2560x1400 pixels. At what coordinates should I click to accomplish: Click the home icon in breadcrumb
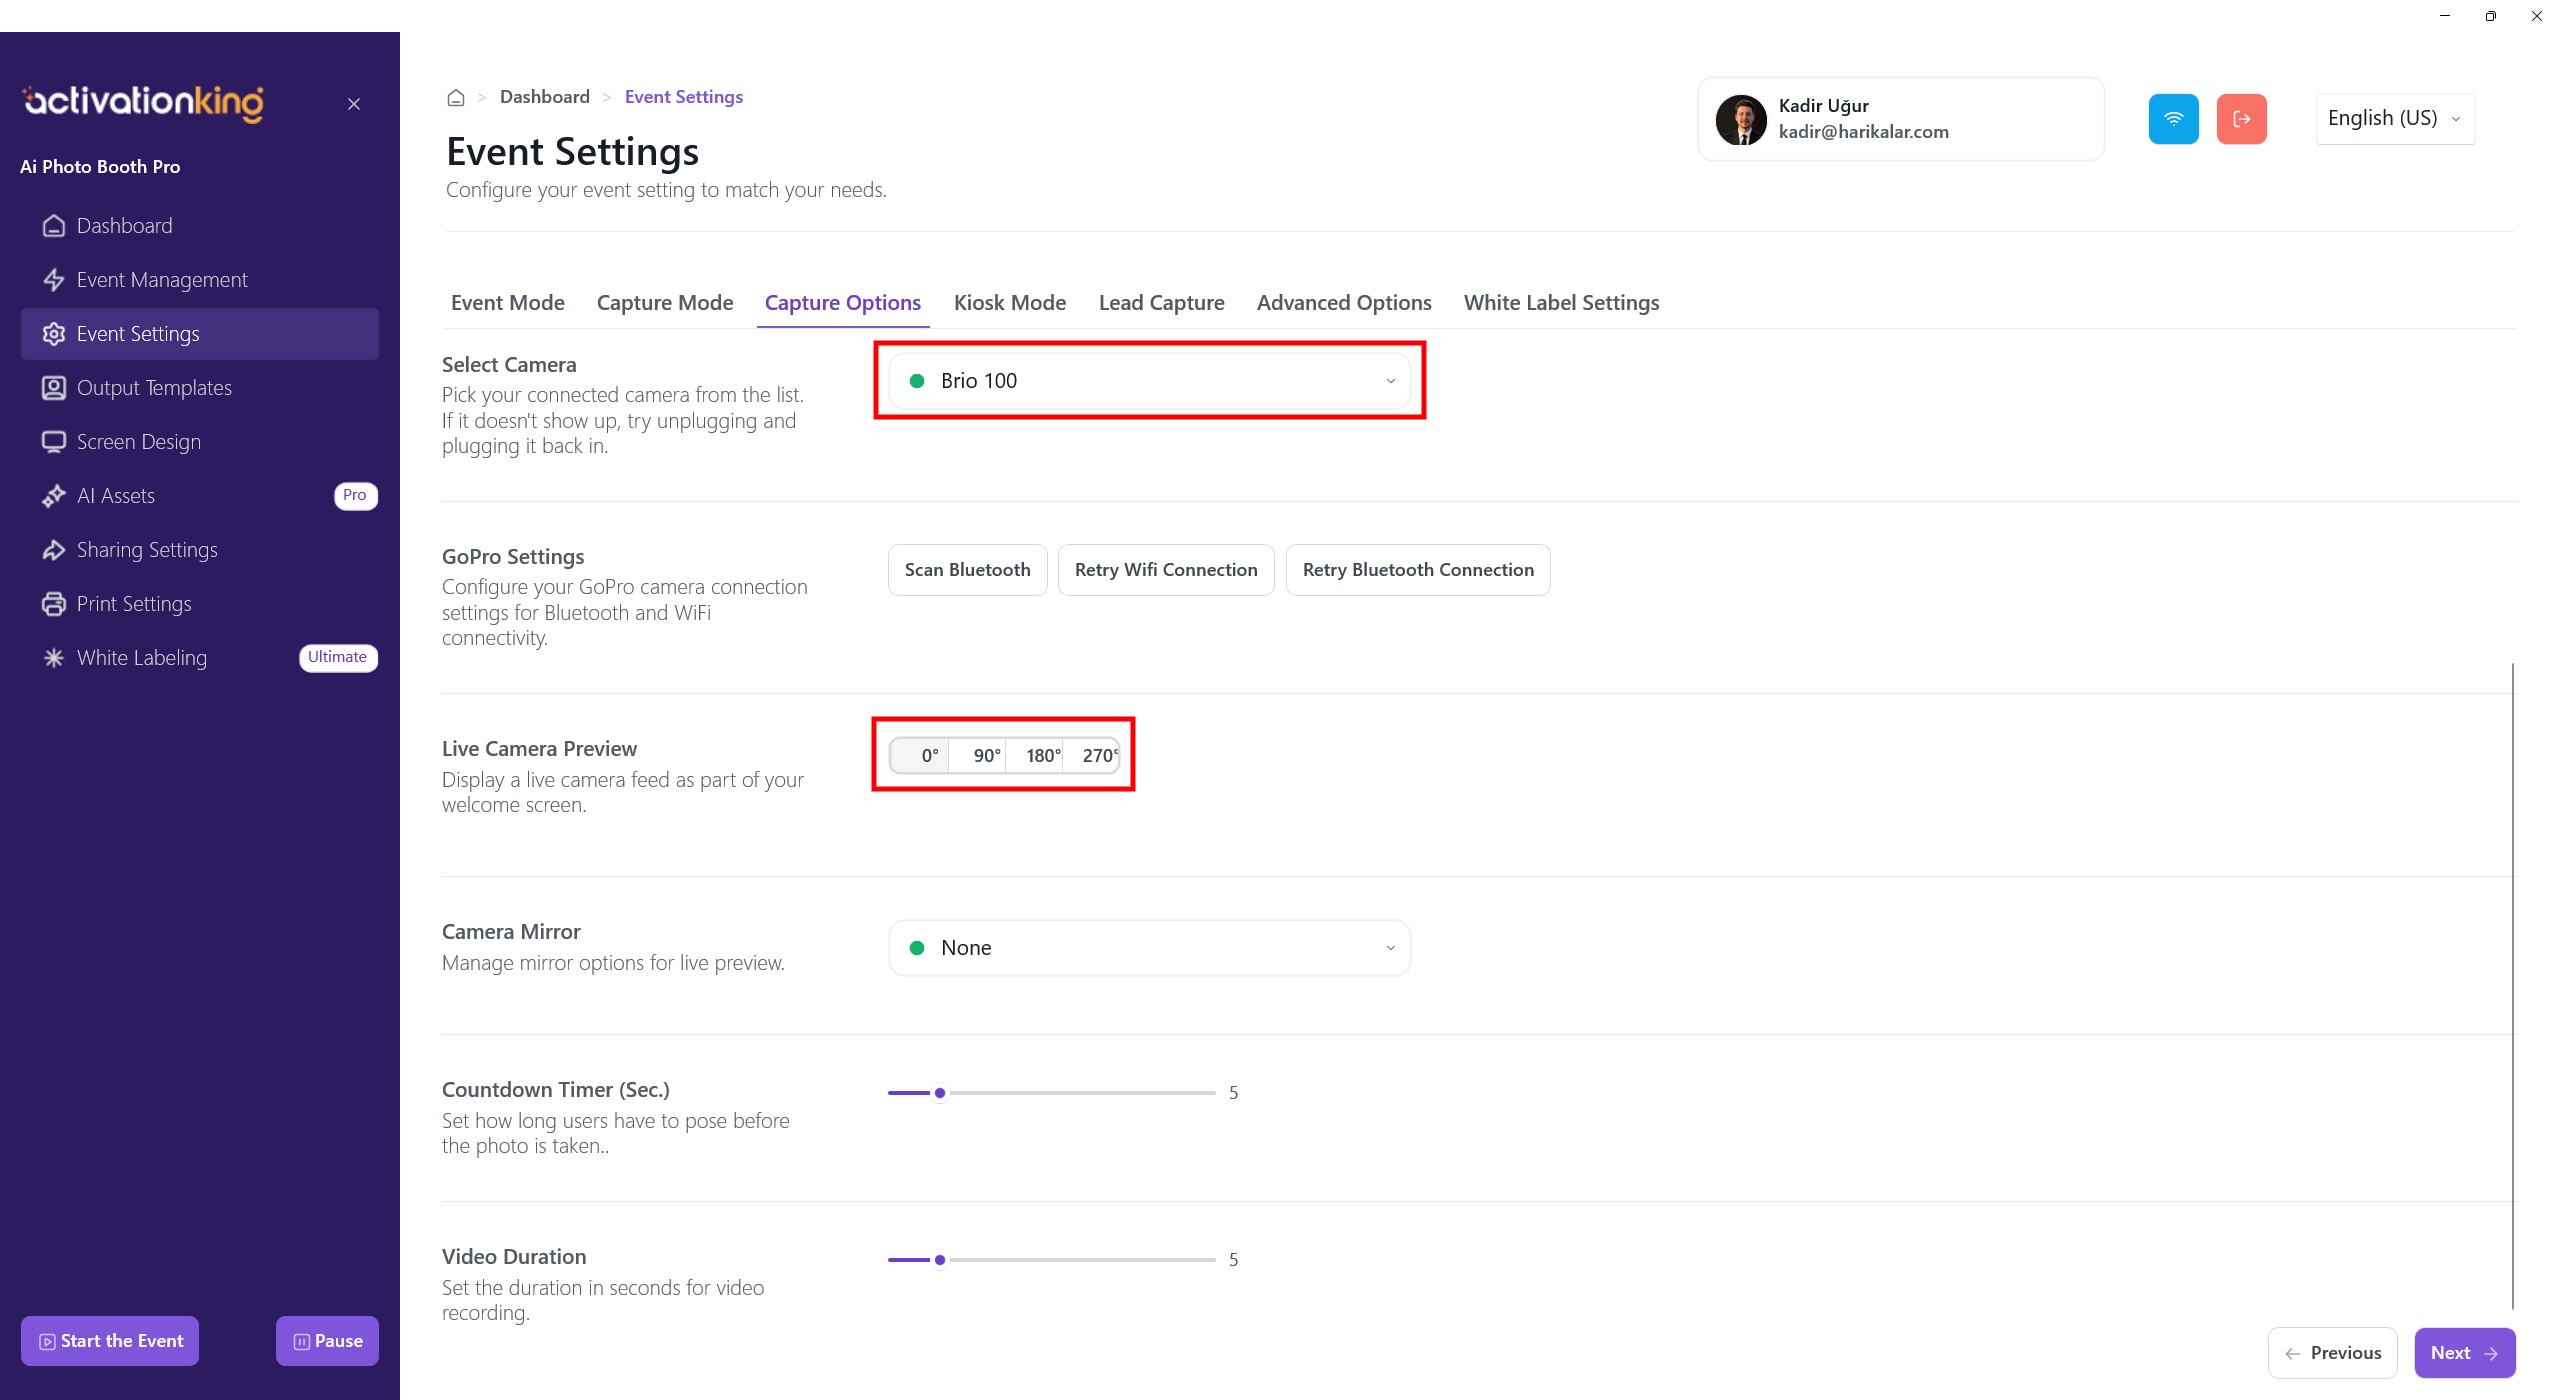[x=456, y=97]
